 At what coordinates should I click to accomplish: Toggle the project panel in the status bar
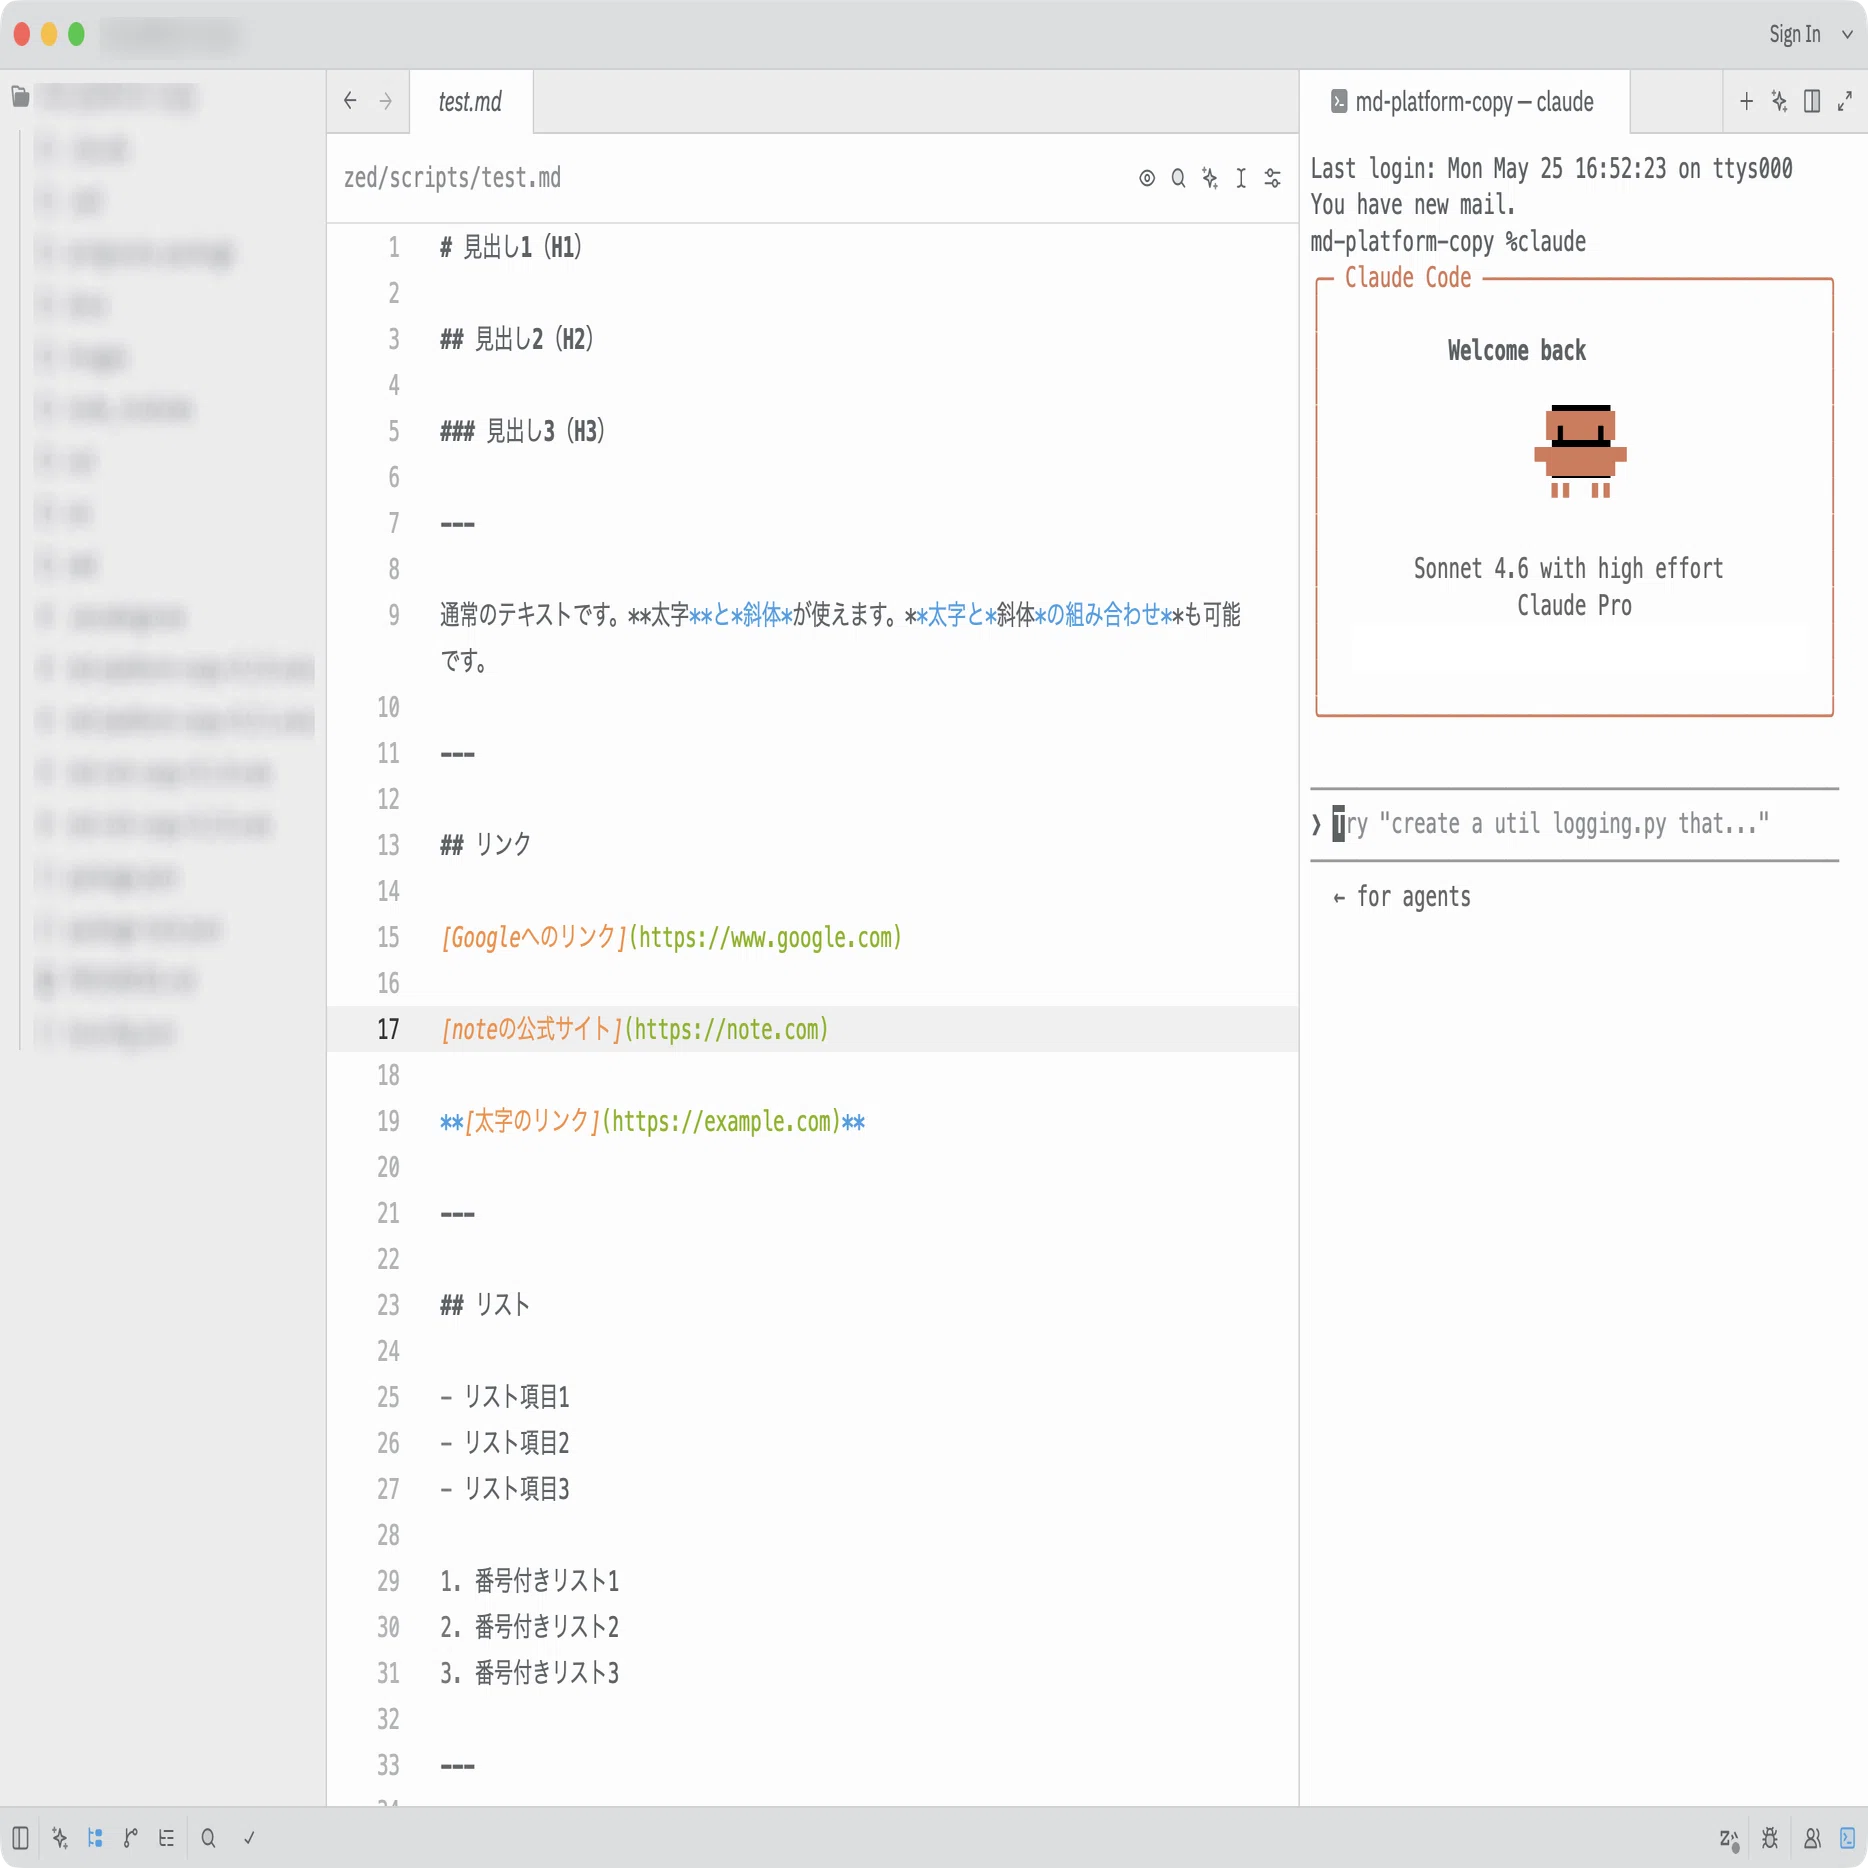point(95,1838)
